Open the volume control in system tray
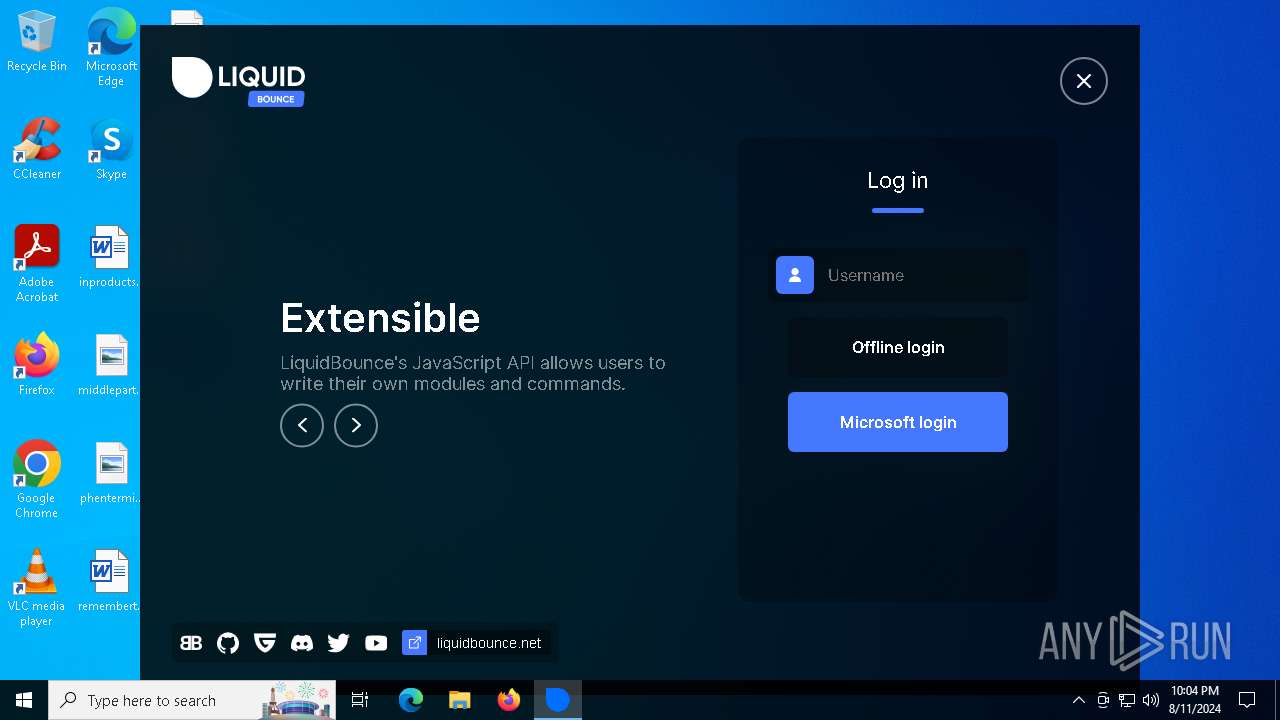Image resolution: width=1280 pixels, height=720 pixels. (x=1151, y=700)
